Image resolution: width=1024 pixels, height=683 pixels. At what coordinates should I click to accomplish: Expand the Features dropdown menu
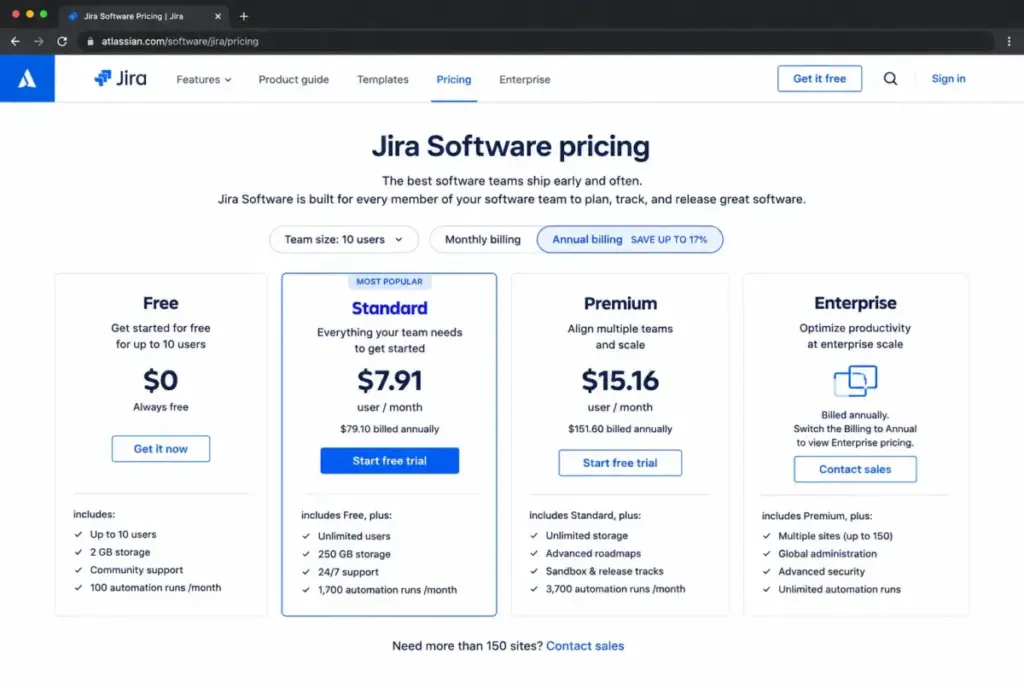(204, 79)
